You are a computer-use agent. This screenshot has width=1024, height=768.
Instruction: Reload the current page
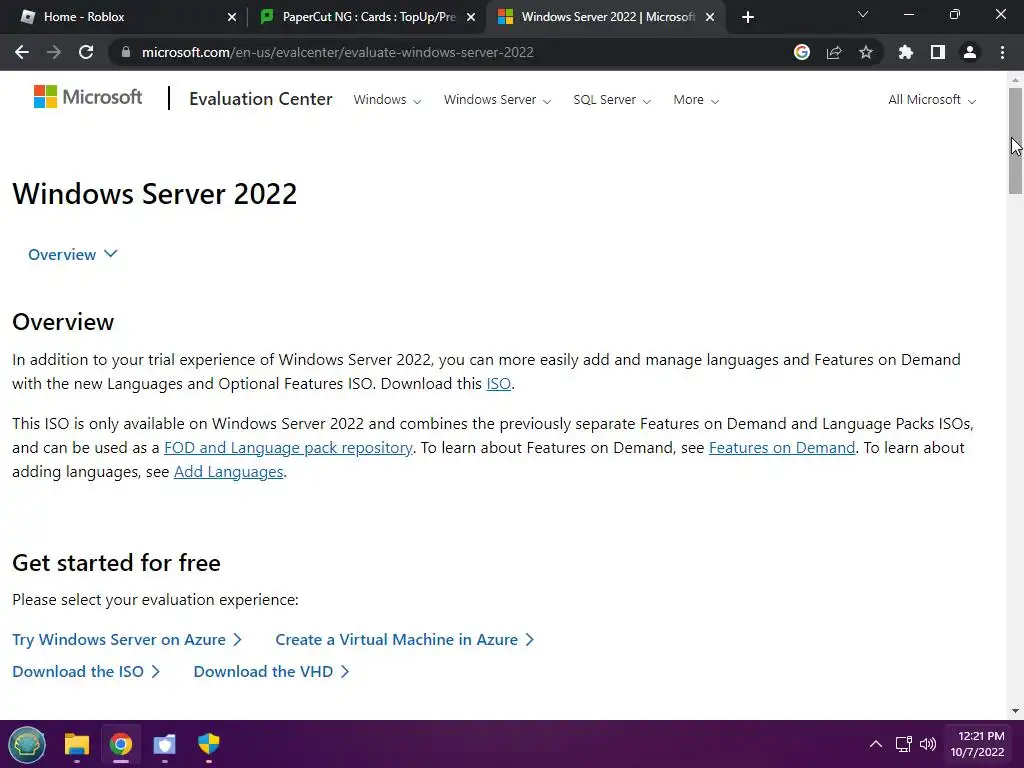[x=86, y=52]
